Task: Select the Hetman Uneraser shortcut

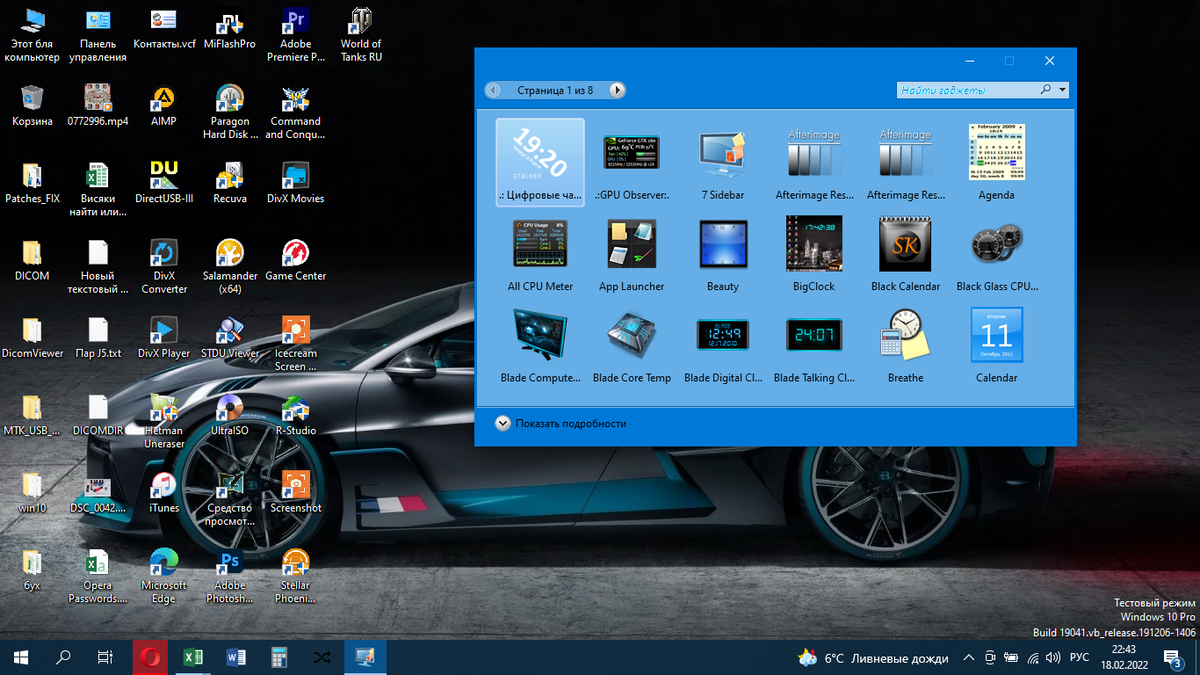Action: point(164,420)
